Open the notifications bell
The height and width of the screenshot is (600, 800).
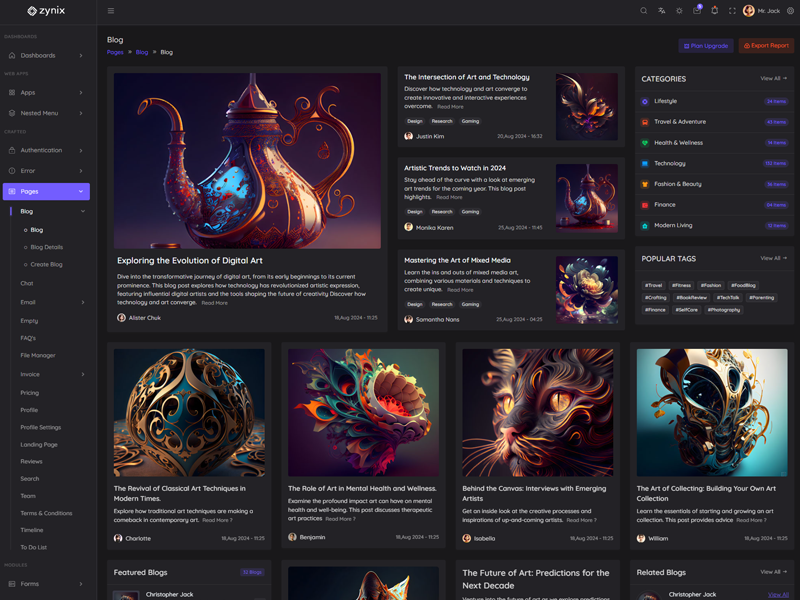coord(714,11)
